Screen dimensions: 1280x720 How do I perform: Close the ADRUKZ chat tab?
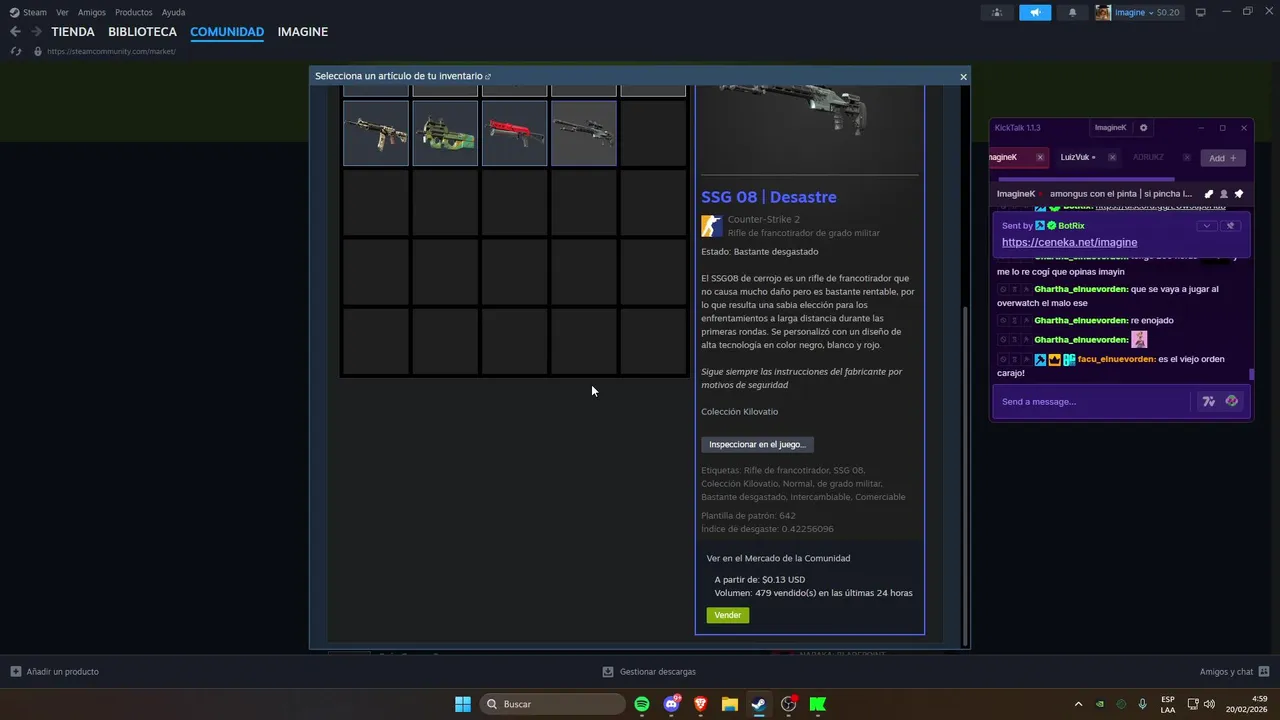1187,157
